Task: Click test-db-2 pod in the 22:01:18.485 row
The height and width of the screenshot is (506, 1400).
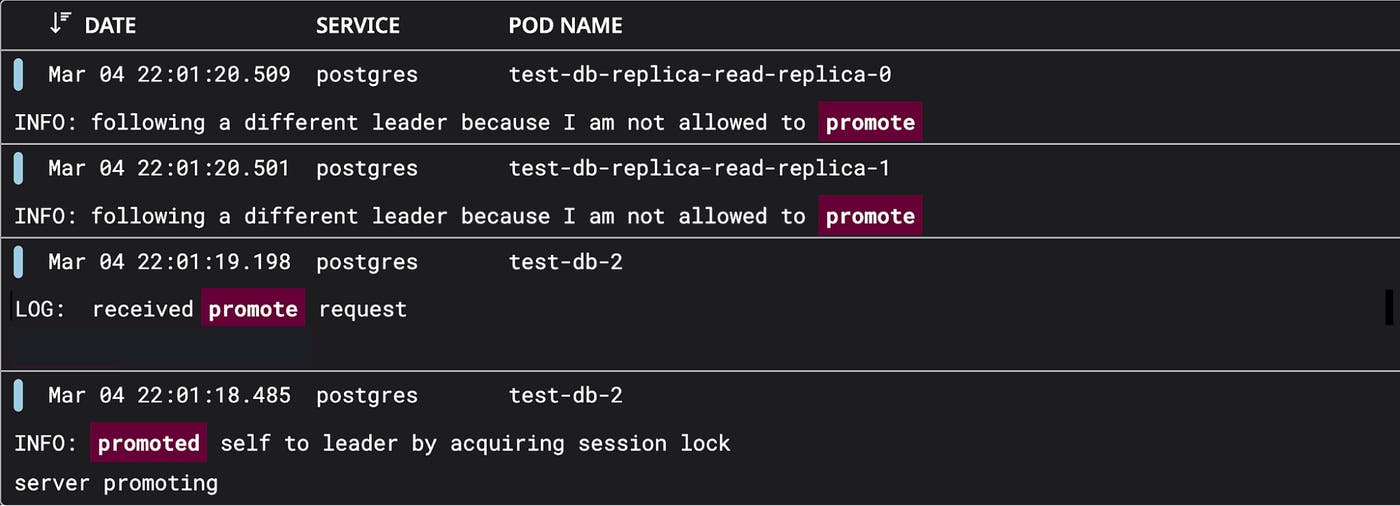Action: point(566,396)
